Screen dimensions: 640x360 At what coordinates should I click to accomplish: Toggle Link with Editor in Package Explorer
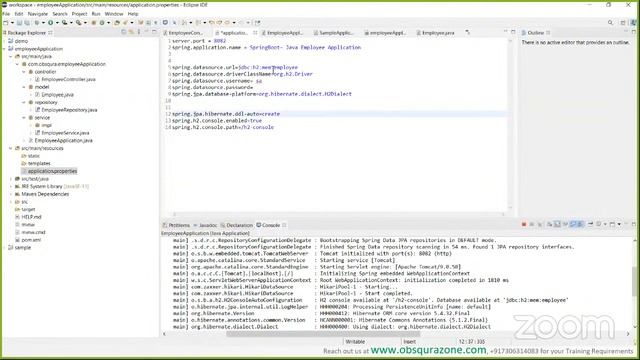(131, 32)
